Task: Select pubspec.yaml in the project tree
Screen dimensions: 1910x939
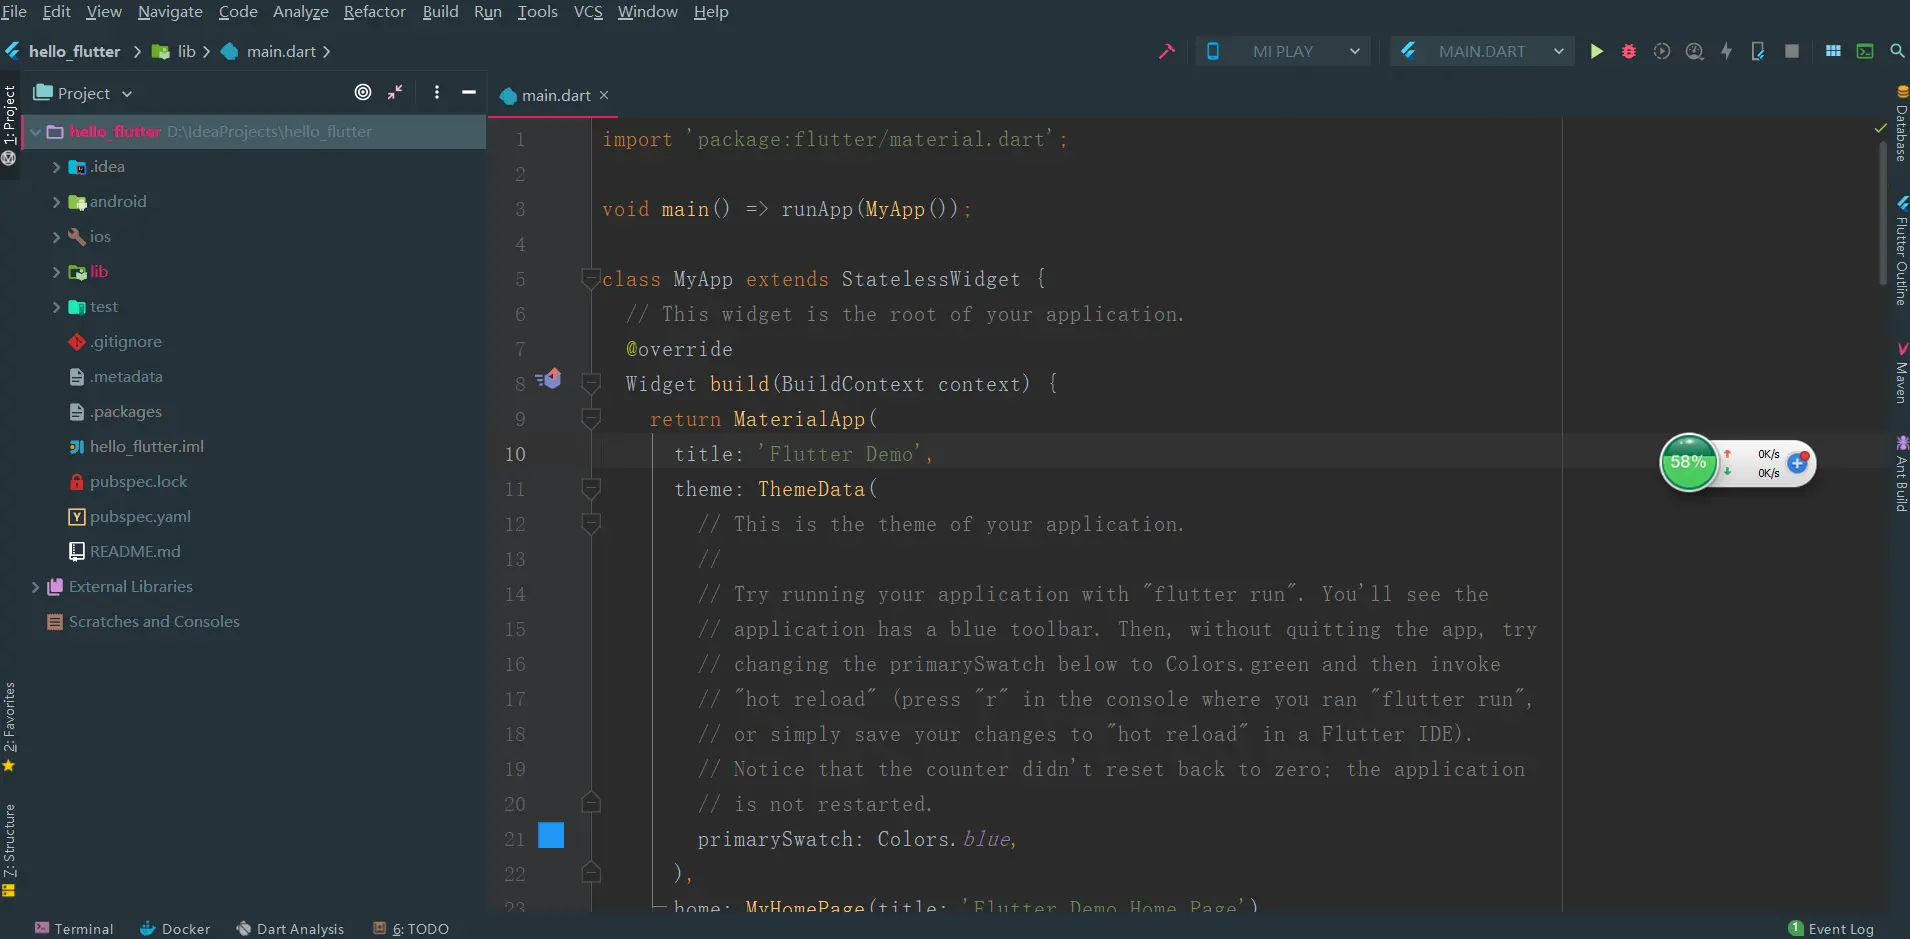Action: click(x=140, y=516)
